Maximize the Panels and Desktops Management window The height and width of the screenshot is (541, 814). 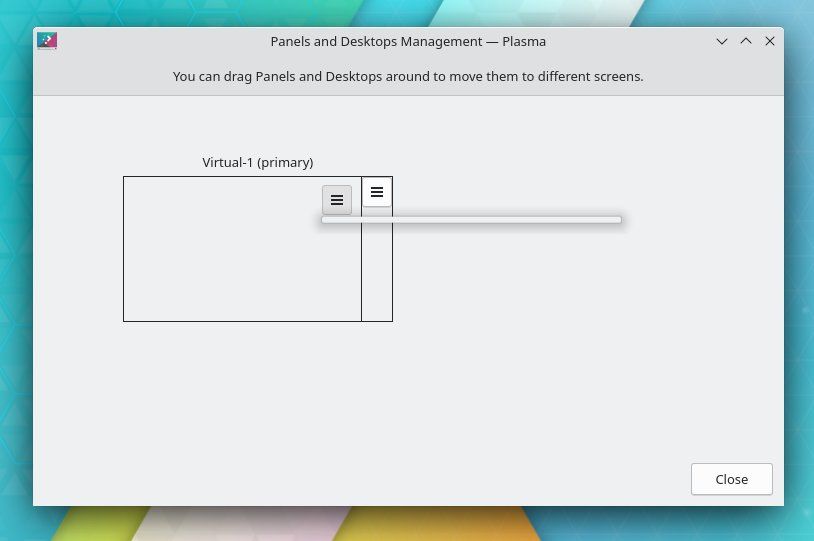click(x=746, y=42)
